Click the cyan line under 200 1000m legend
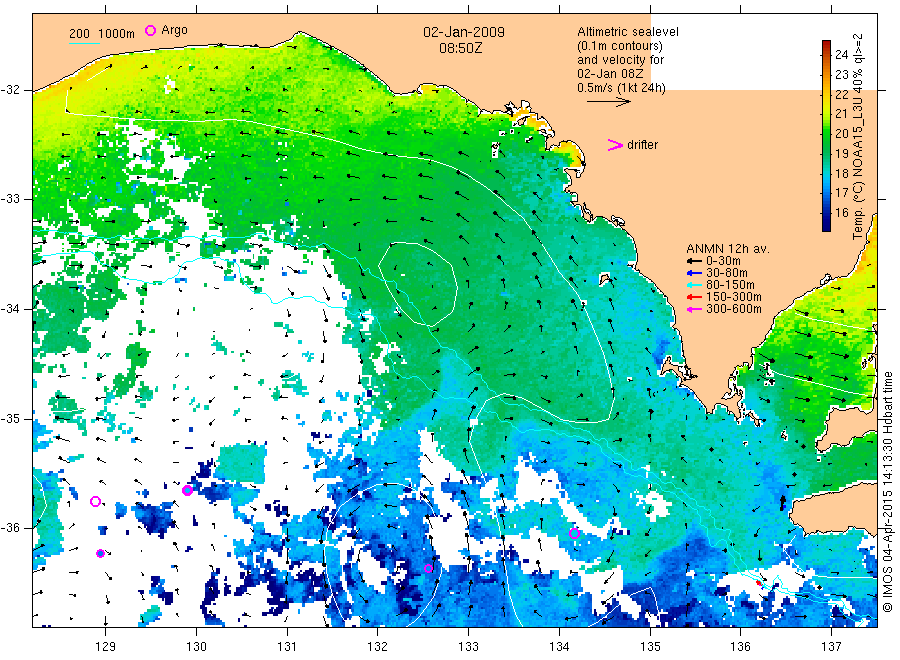The width and height of the screenshot is (900, 660). (84, 43)
